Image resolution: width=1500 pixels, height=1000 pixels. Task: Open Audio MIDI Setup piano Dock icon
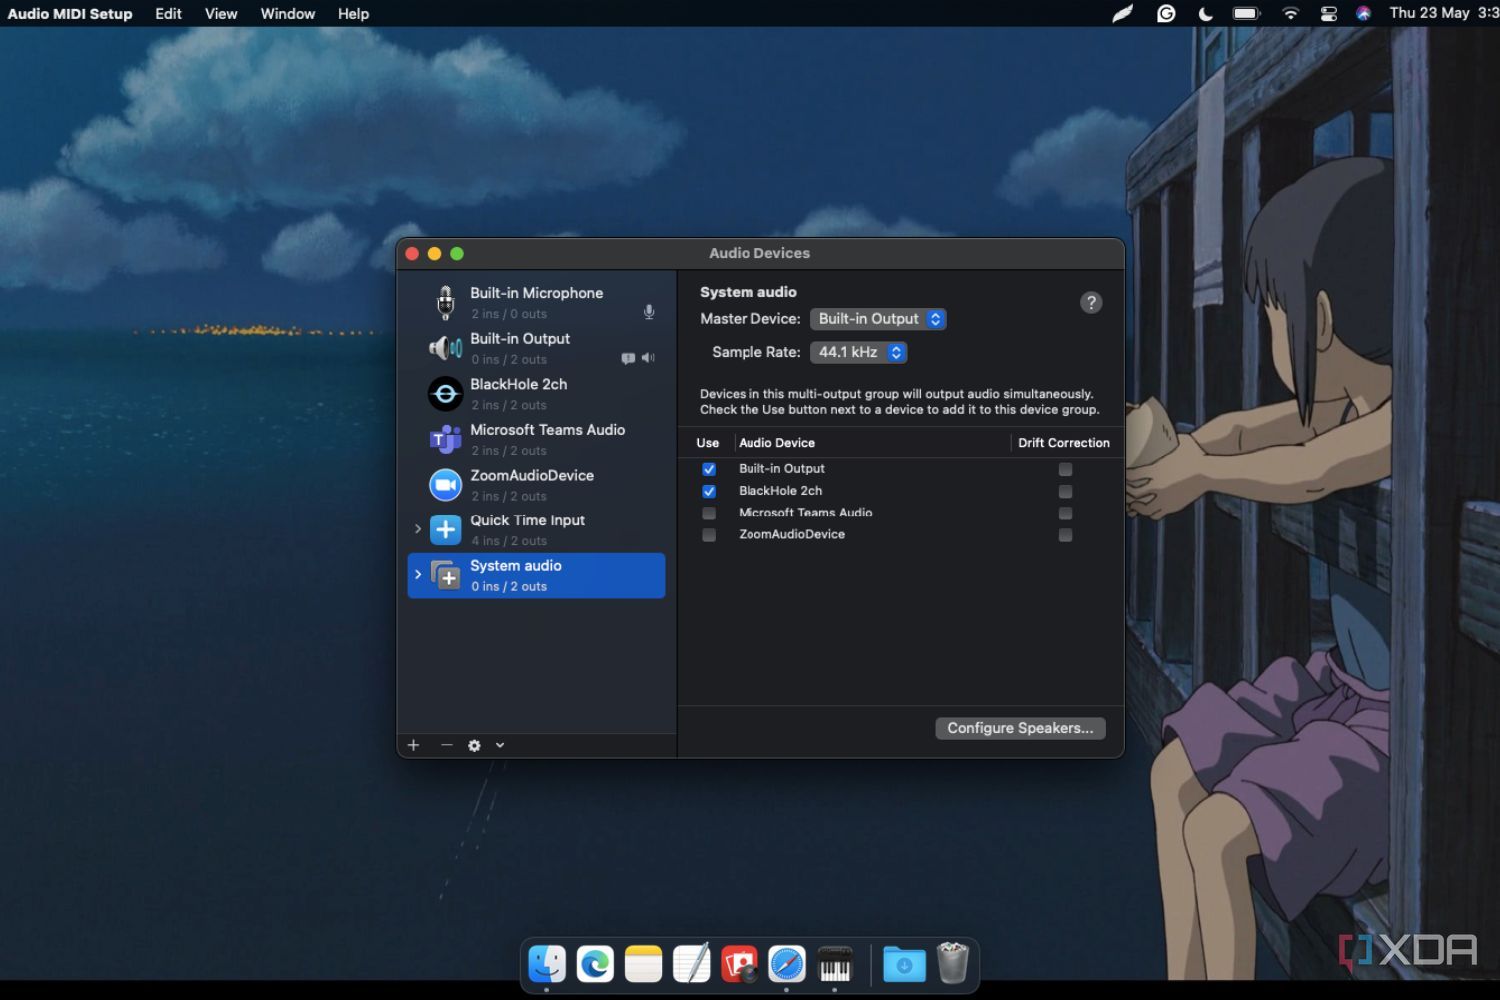[x=835, y=964]
